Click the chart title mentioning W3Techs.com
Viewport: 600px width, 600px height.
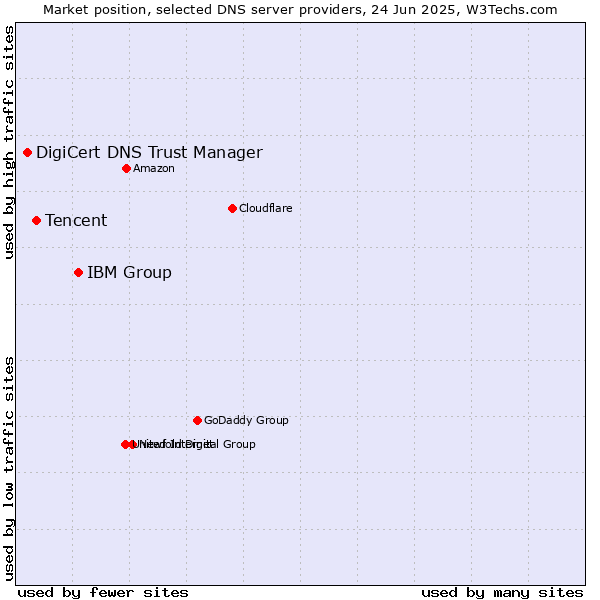(x=300, y=10)
